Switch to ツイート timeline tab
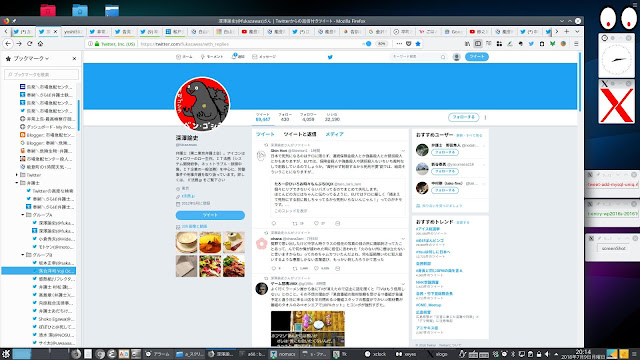 click(x=265, y=134)
